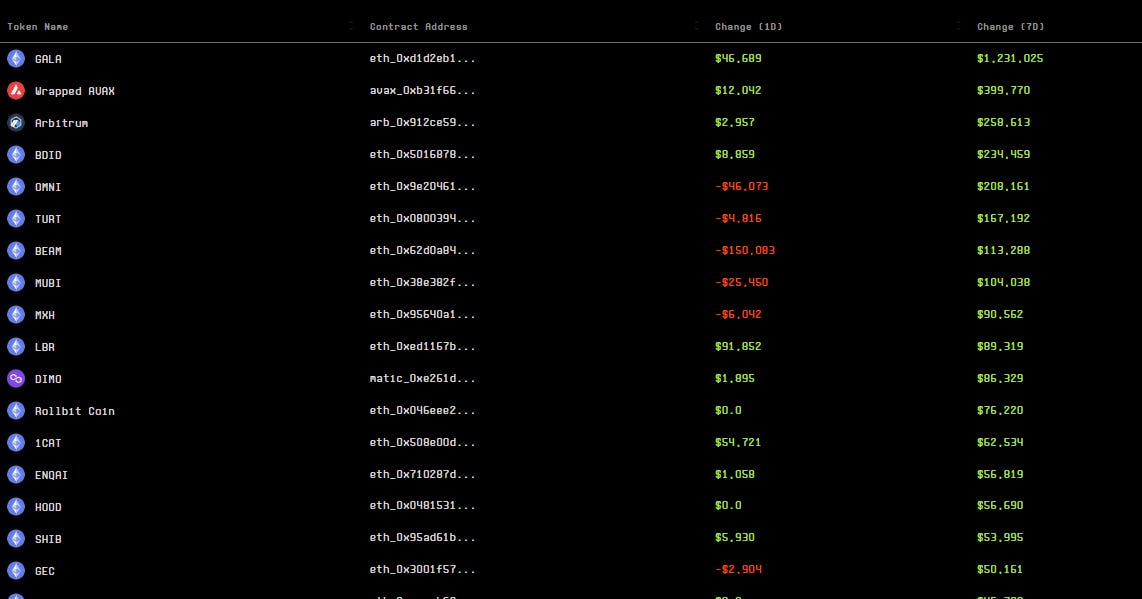Sort by the Contract Address column header
Viewport: 1142px width, 599px height.
coord(419,27)
